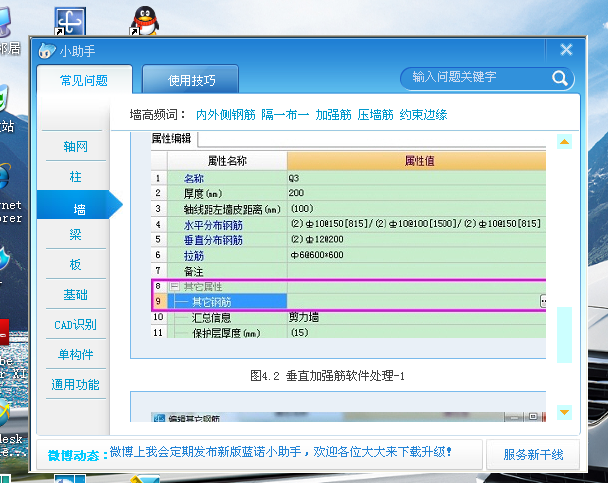Click the 剪力墙 value cell
Viewport: 608px width, 483px height.
[416, 317]
